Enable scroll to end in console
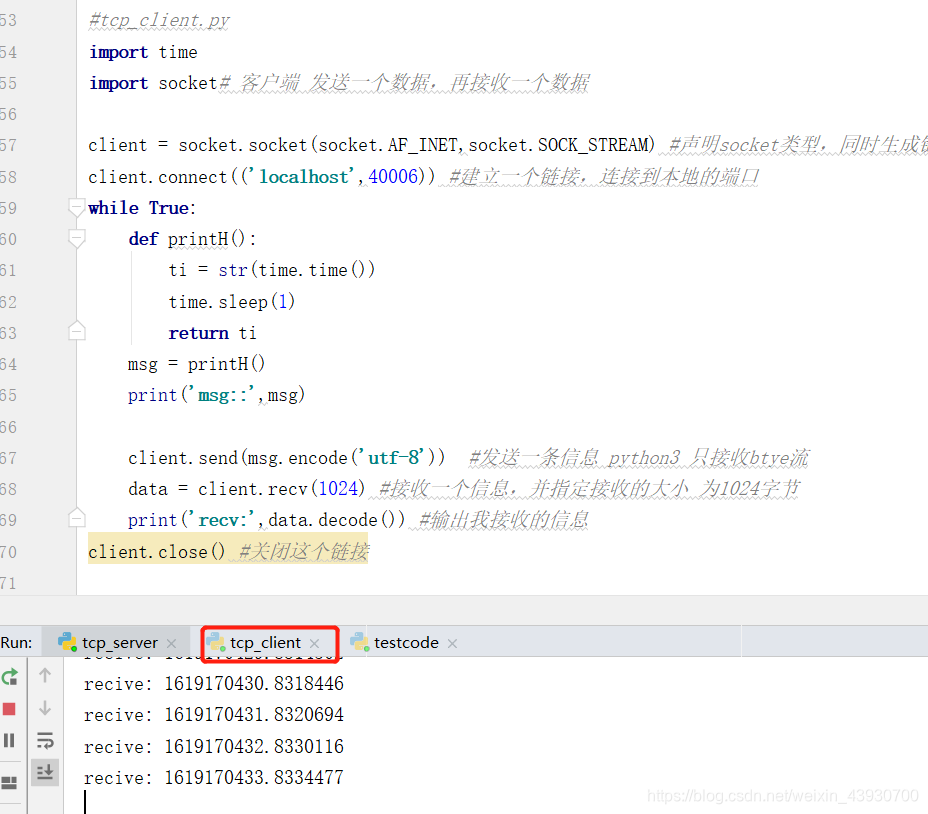Viewport: 928px width, 814px height. (x=45, y=772)
